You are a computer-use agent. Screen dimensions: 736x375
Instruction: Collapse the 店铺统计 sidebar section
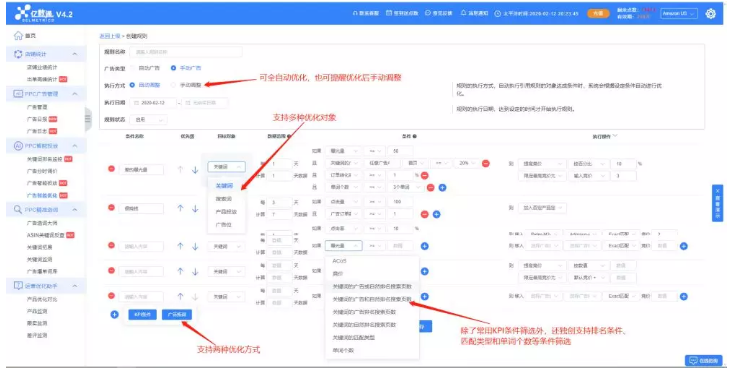pos(75,54)
